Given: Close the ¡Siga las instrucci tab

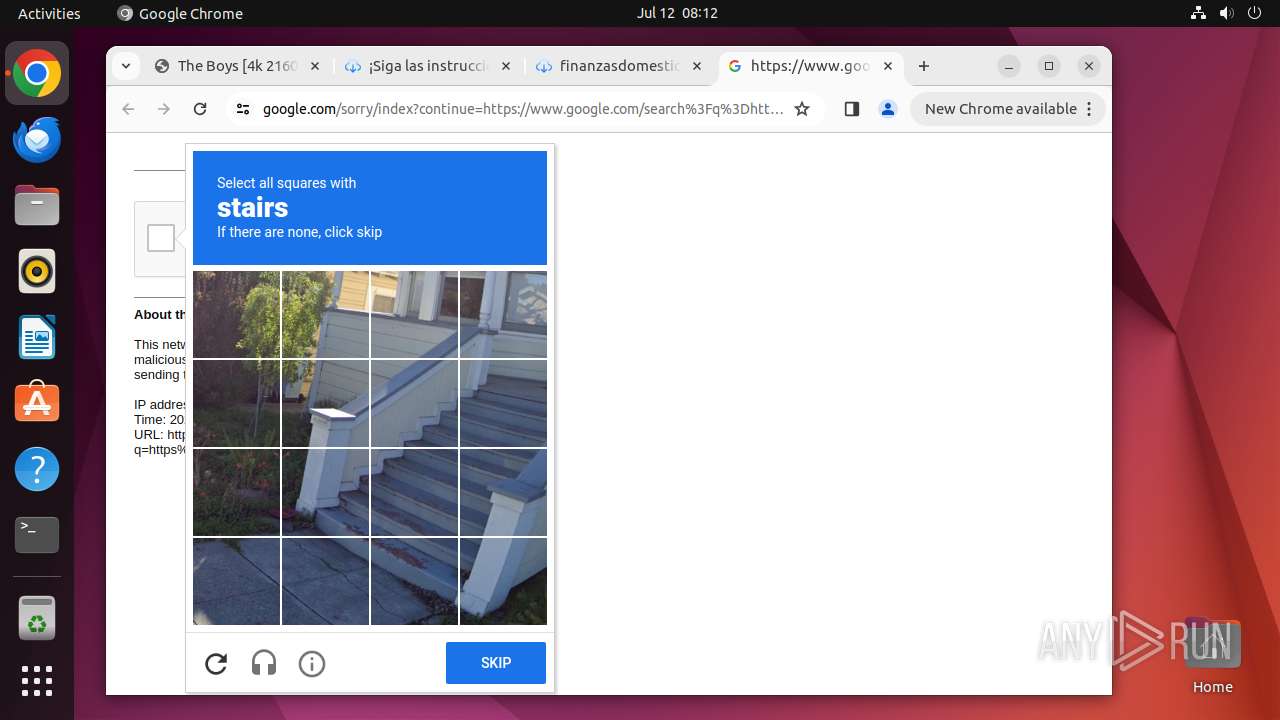Looking at the screenshot, I should [505, 66].
